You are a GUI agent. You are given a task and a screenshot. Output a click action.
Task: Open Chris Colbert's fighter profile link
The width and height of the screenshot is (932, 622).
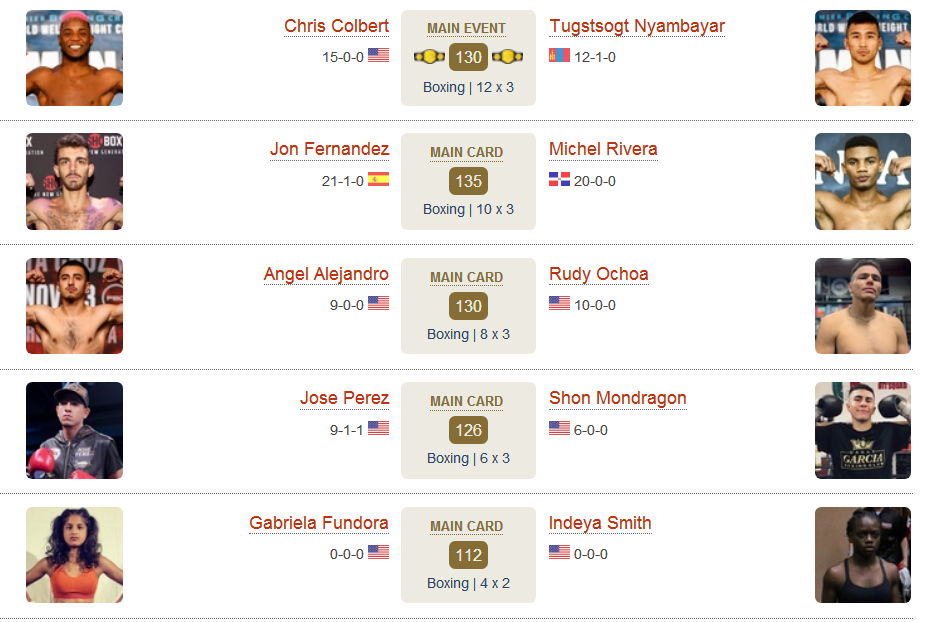coord(336,26)
